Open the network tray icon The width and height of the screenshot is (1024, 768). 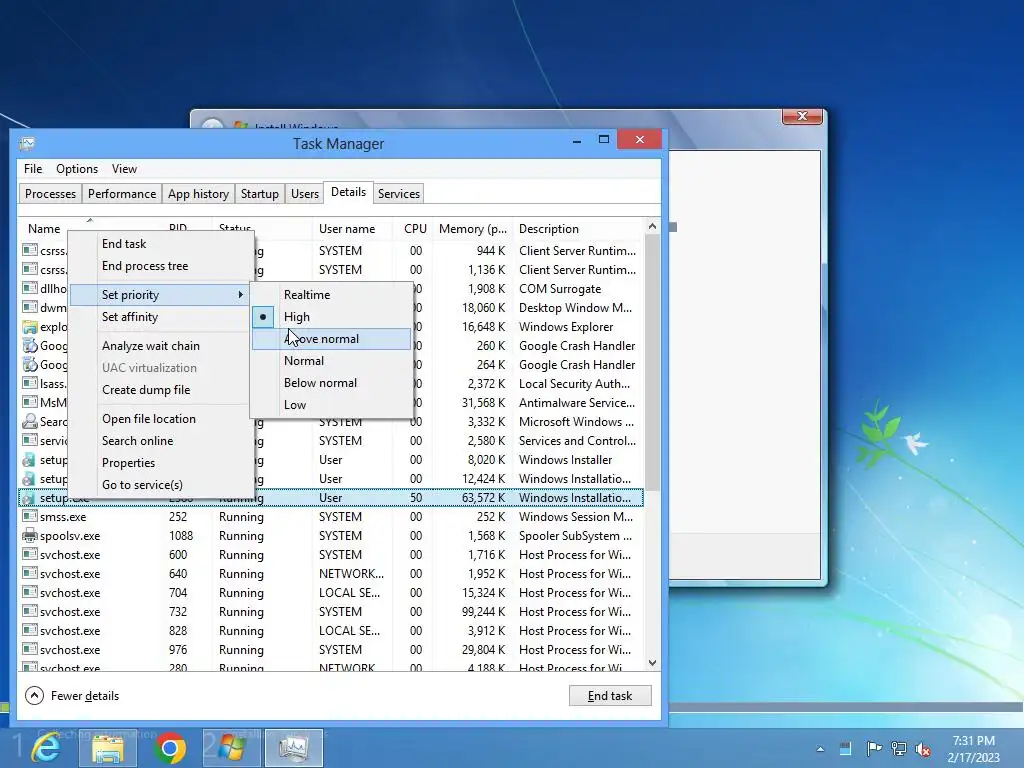(899, 749)
